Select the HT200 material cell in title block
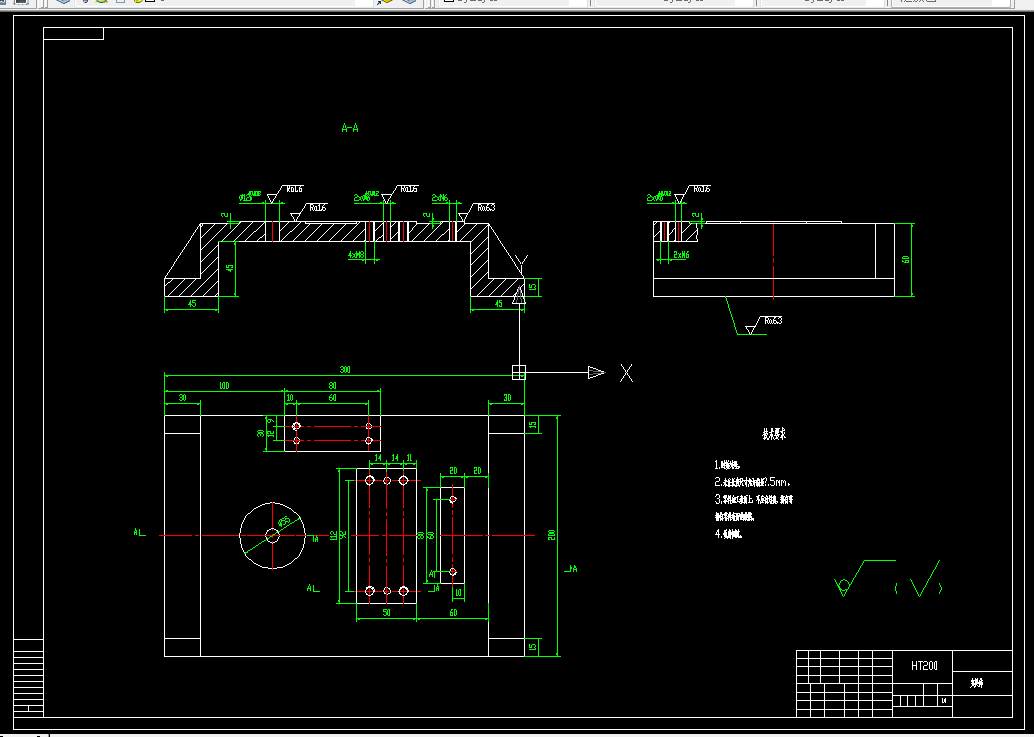This screenshot has width=1034, height=737. pos(924,666)
